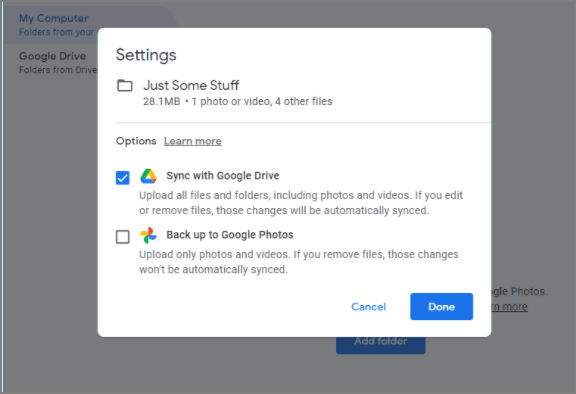
Task: Click the folder icon beside Just Some Stuff
Action: (125, 86)
